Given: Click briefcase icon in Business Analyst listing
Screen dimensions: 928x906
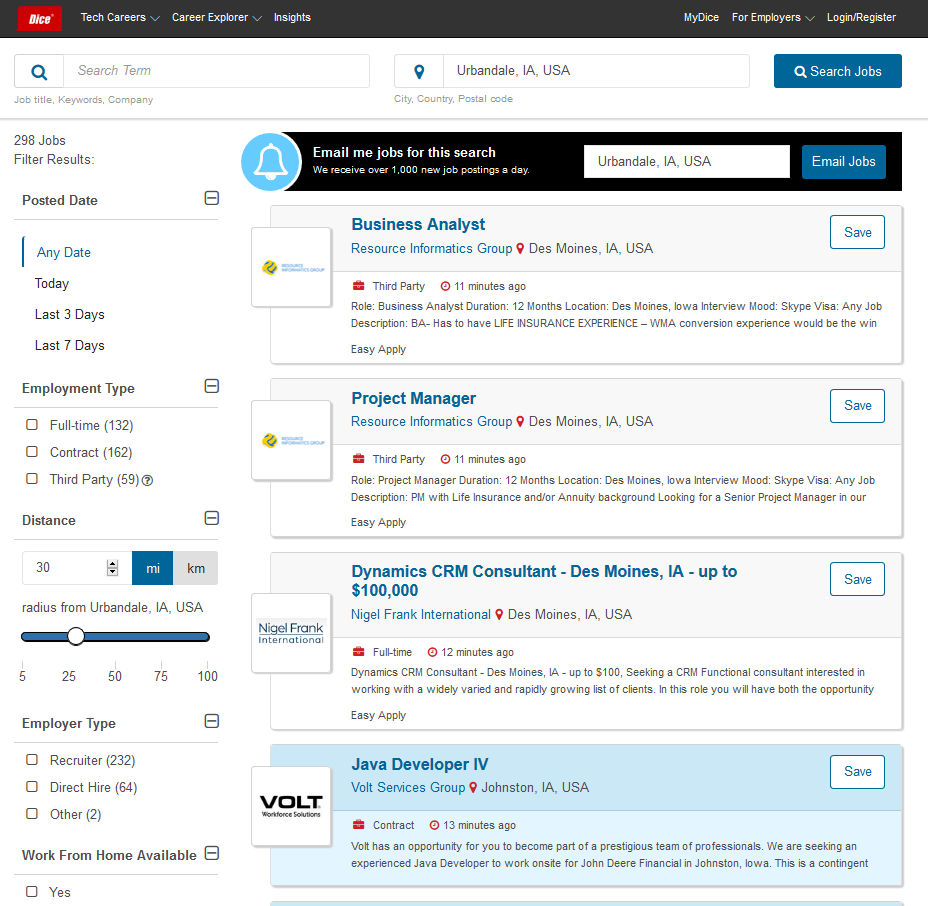Looking at the screenshot, I should (359, 286).
